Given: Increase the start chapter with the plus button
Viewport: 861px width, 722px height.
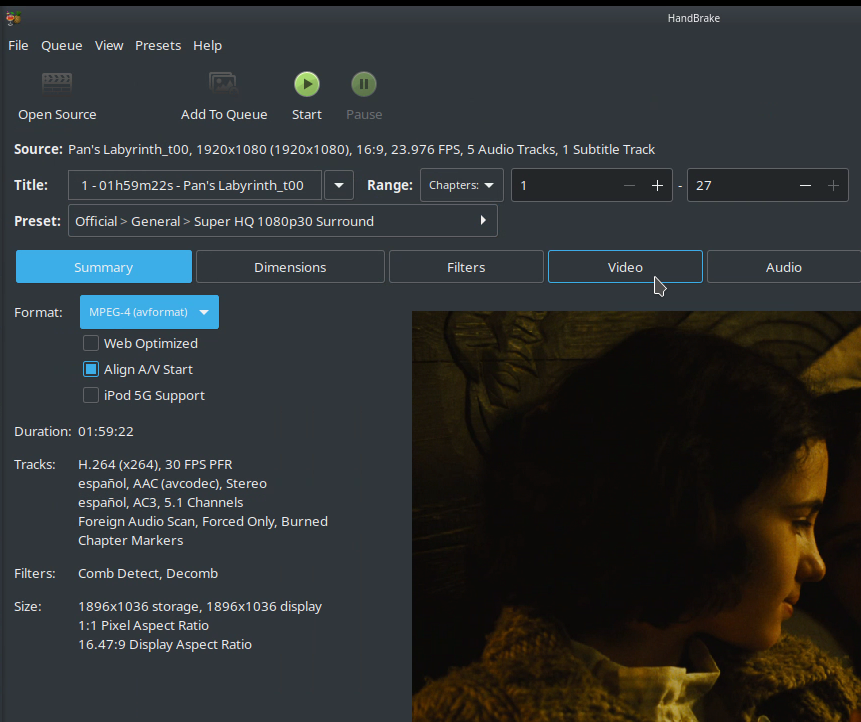Looking at the screenshot, I should tap(657, 186).
